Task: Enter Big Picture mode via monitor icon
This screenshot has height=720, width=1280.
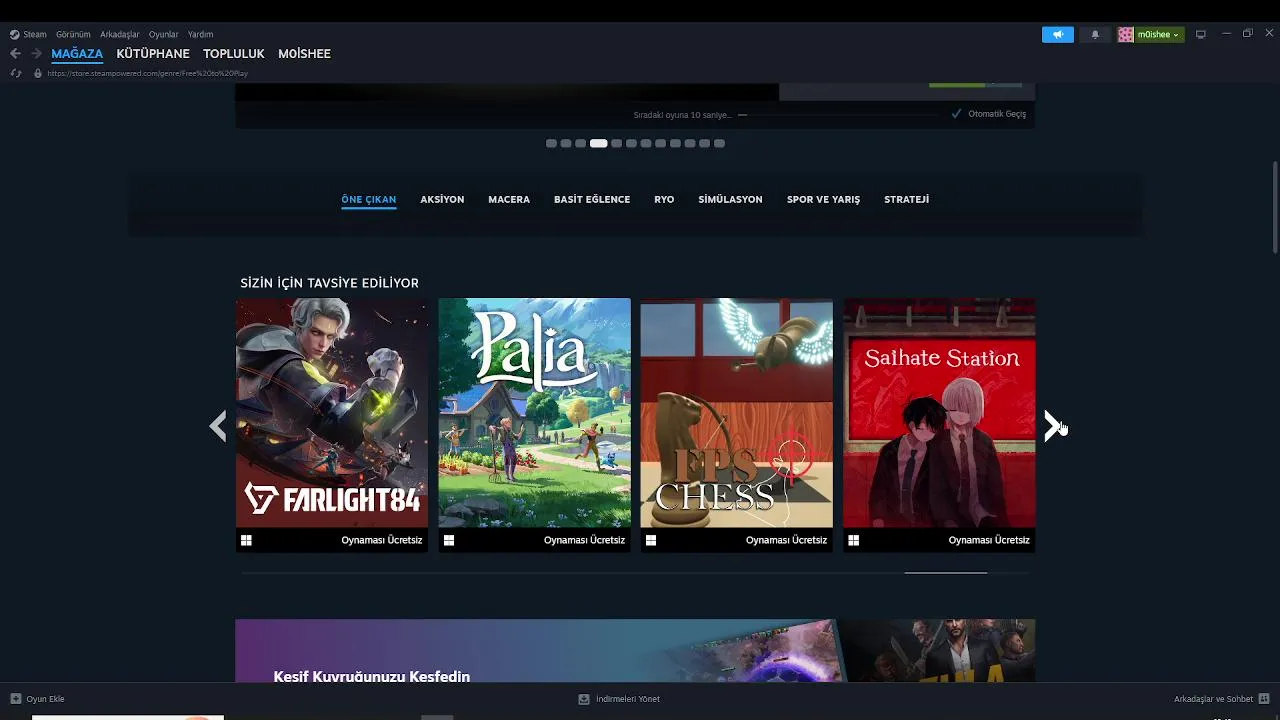Action: click(1201, 34)
